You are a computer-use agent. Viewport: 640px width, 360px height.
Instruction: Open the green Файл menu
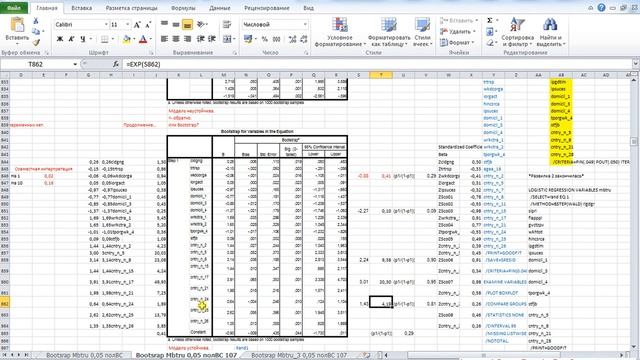[x=14, y=8]
